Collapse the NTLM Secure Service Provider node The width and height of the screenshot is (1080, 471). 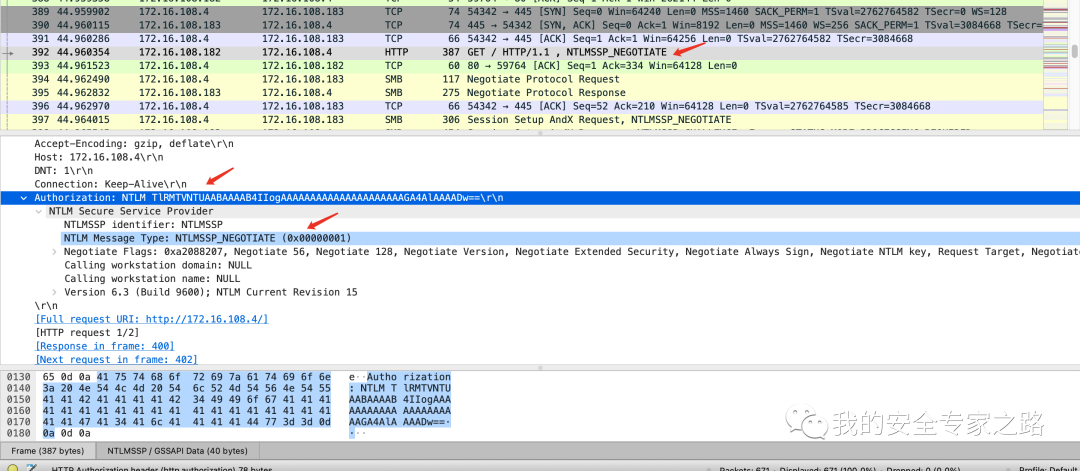tap(39, 211)
